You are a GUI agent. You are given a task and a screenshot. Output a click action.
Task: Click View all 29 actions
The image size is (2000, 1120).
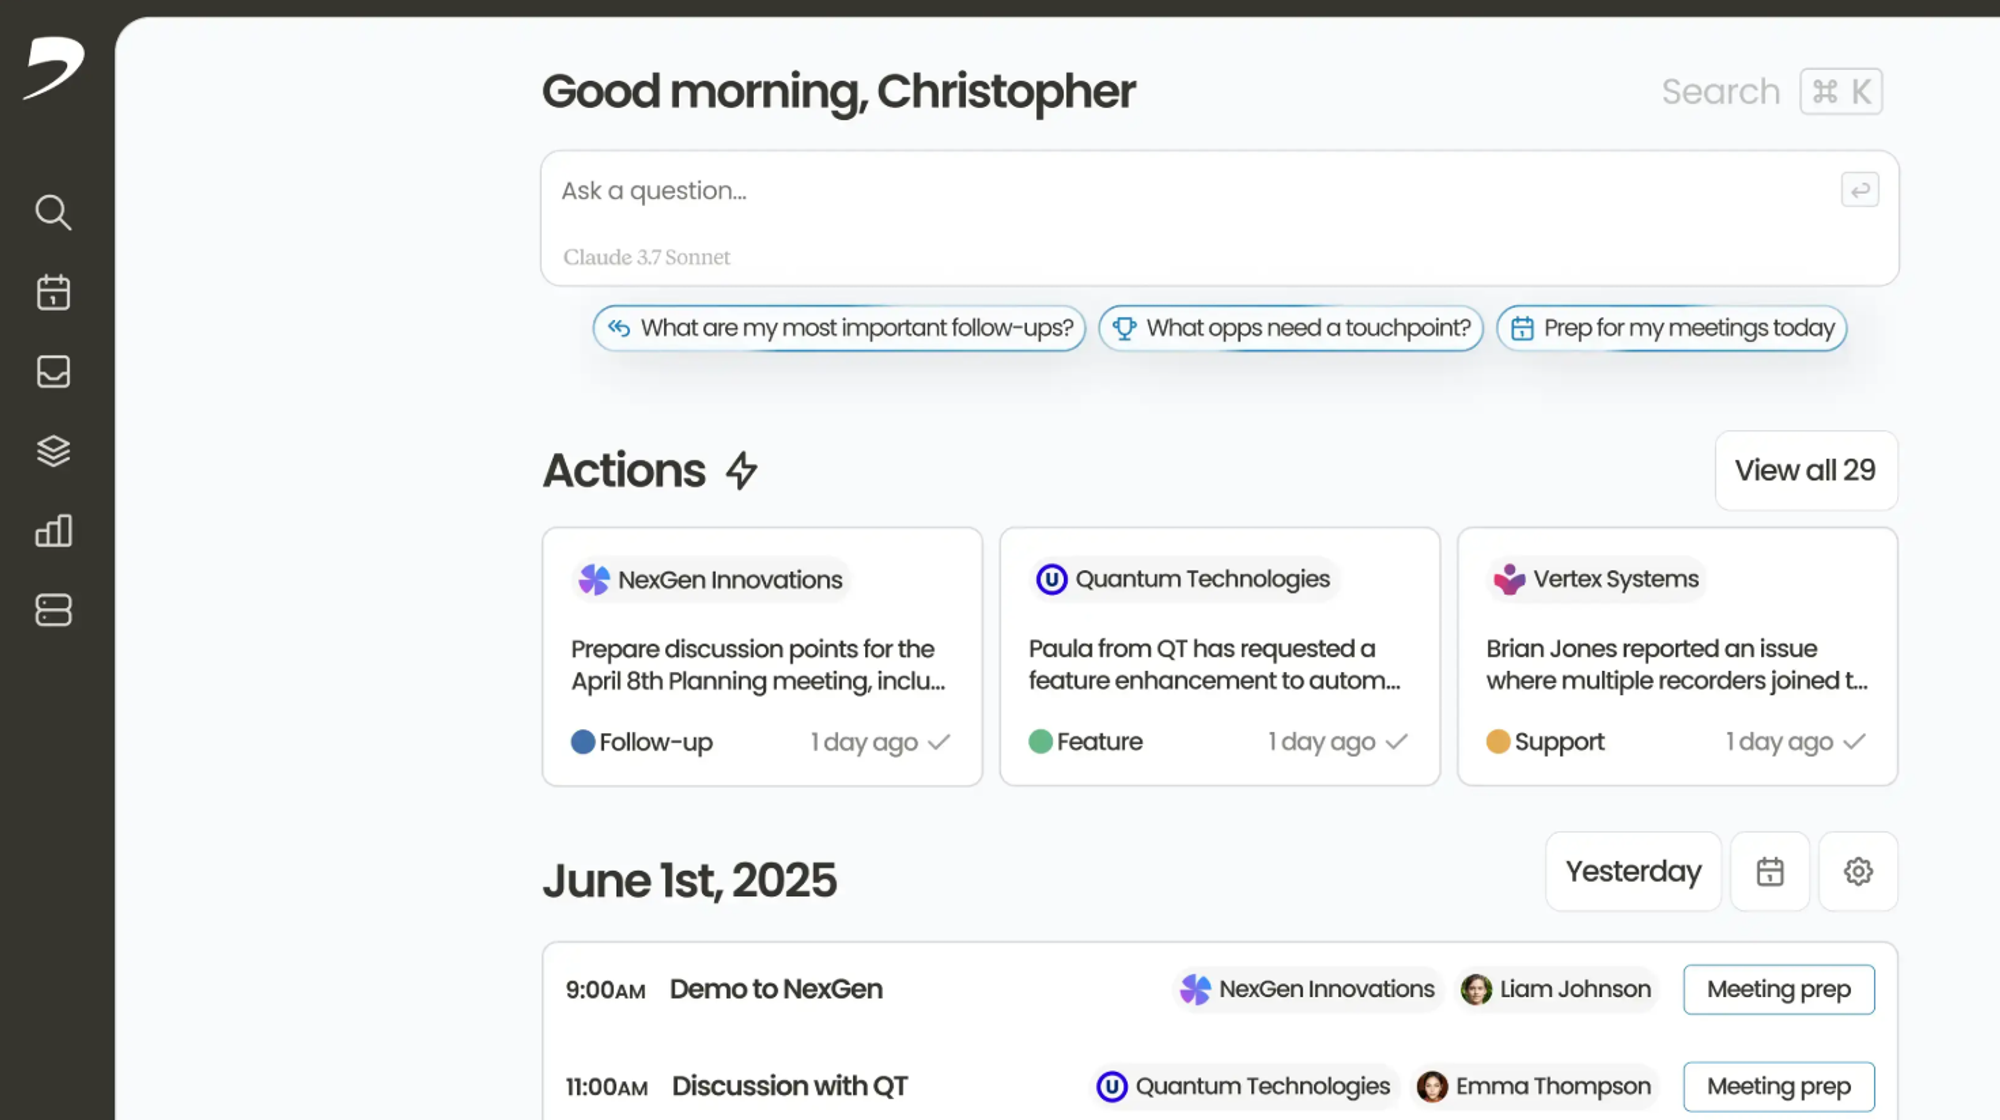[x=1805, y=470]
